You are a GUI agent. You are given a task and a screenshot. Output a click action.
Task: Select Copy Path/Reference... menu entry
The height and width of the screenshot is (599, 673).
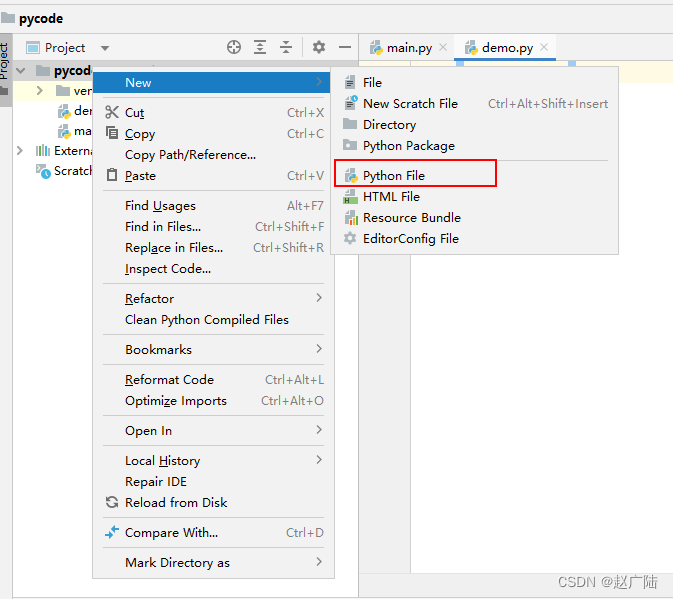coord(213,154)
